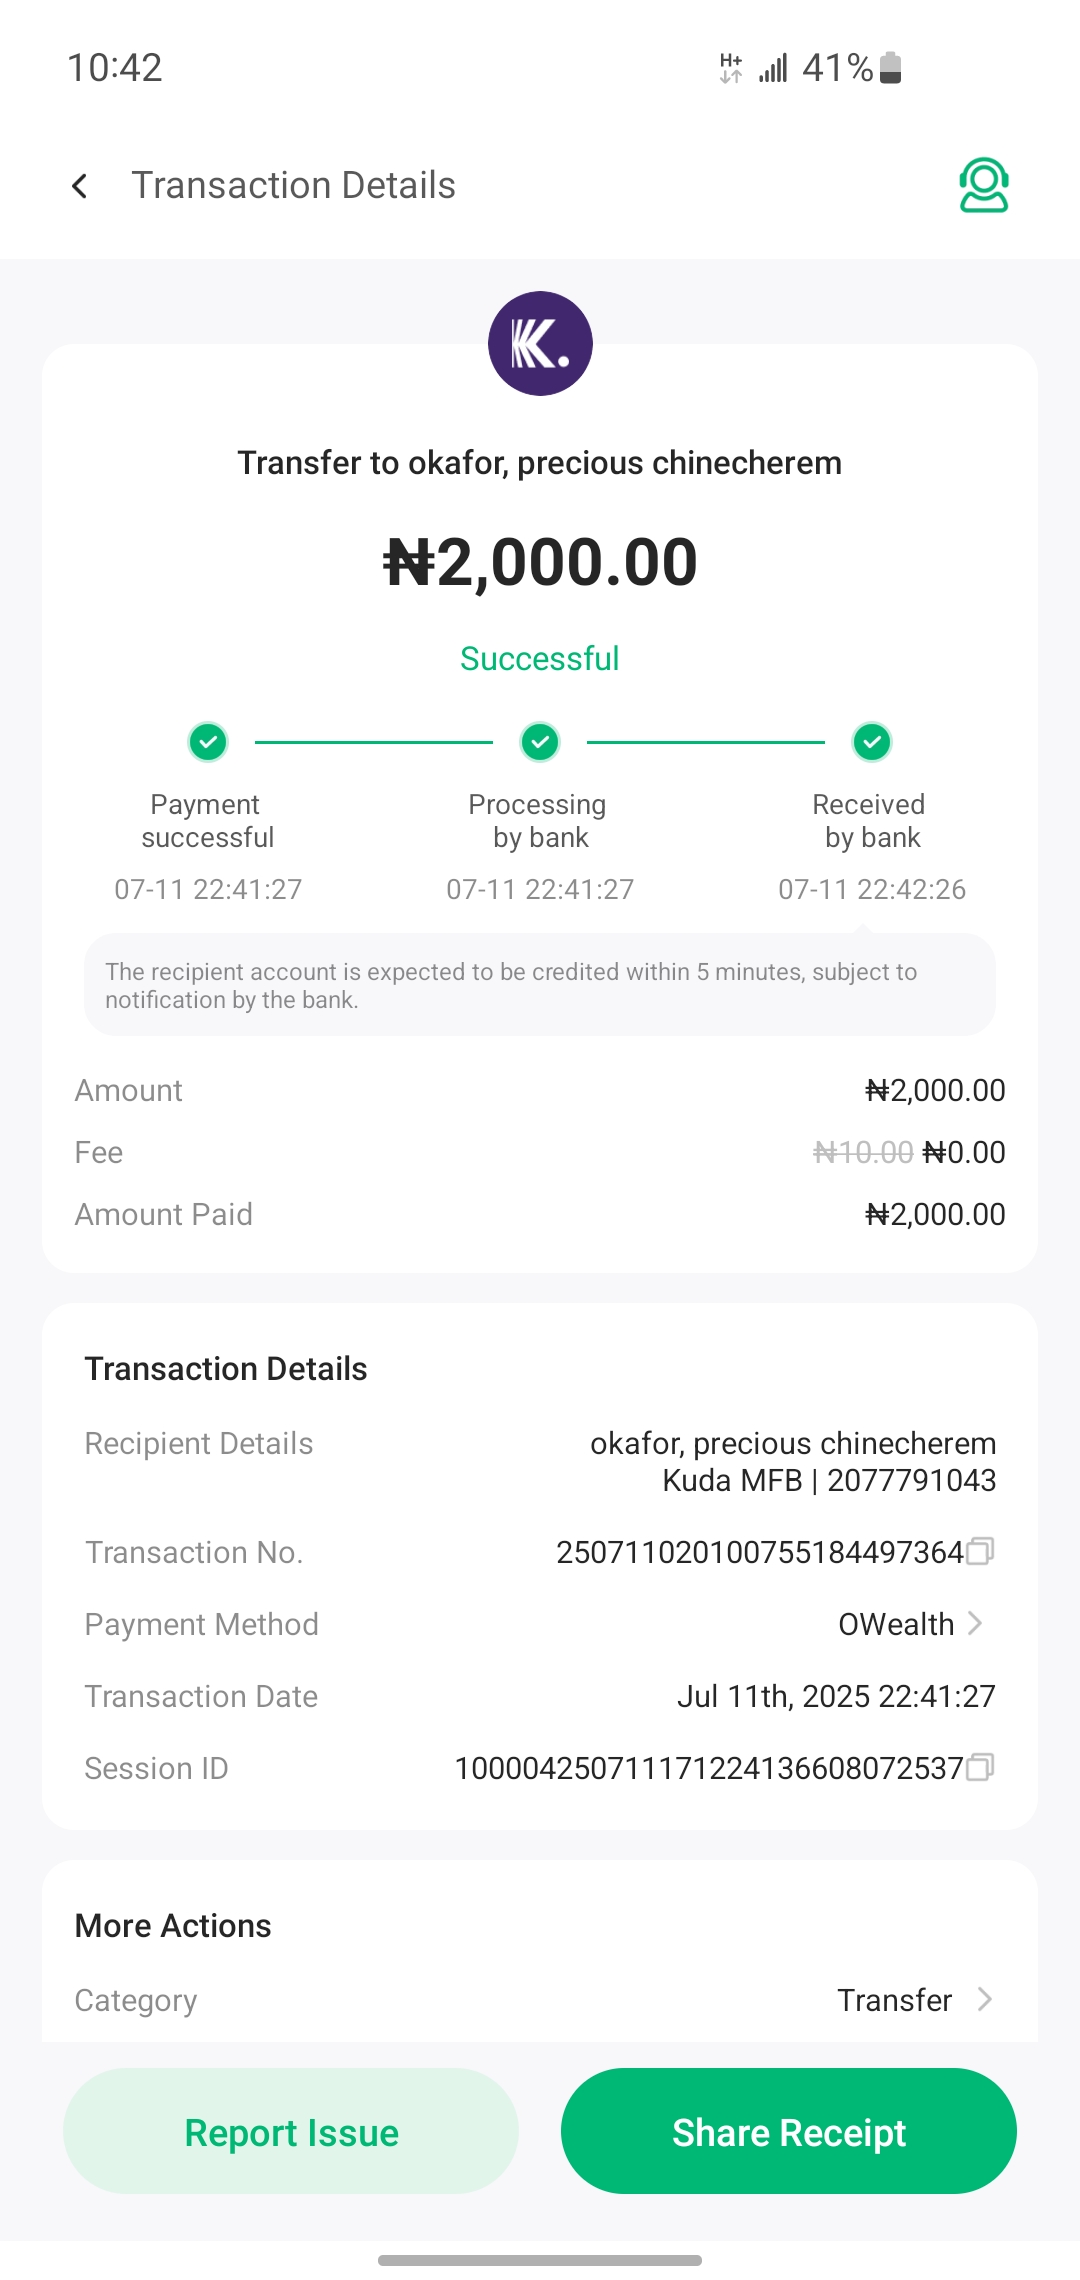Open the Transfer category chevron
1080x2280 pixels.
click(x=984, y=1999)
